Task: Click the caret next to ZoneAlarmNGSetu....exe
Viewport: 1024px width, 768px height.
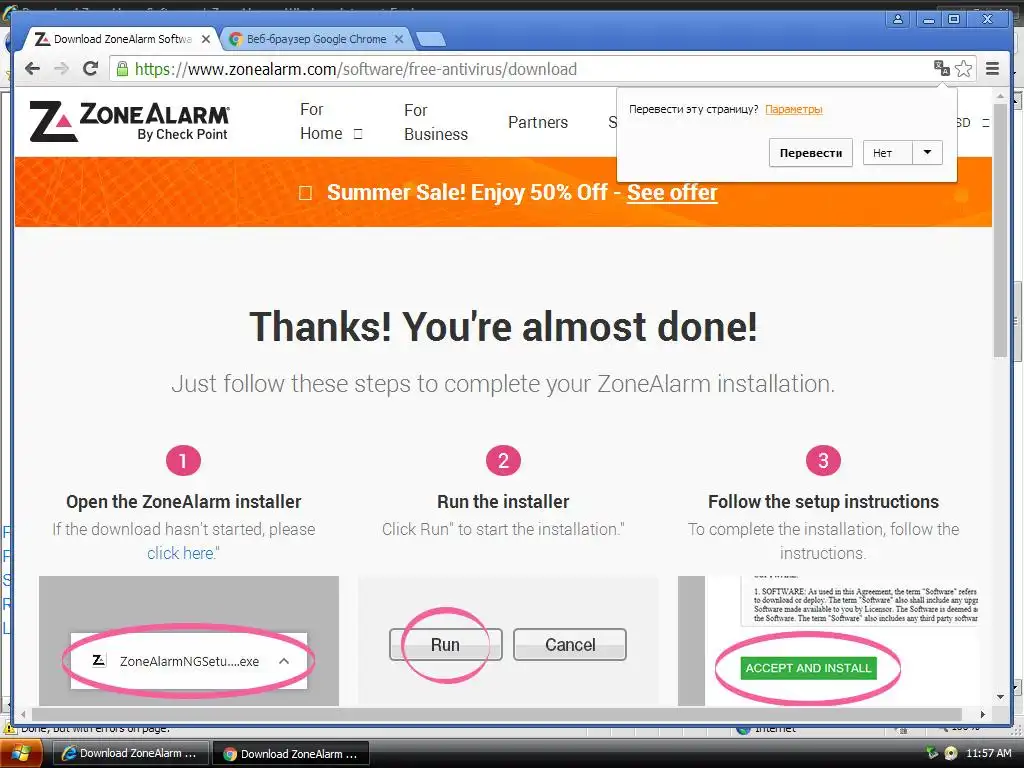Action: 284,661
